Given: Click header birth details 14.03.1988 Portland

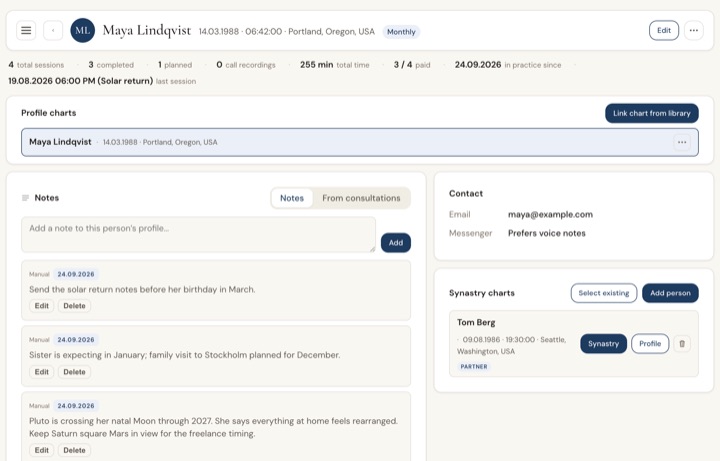Looking at the screenshot, I should [x=287, y=32].
